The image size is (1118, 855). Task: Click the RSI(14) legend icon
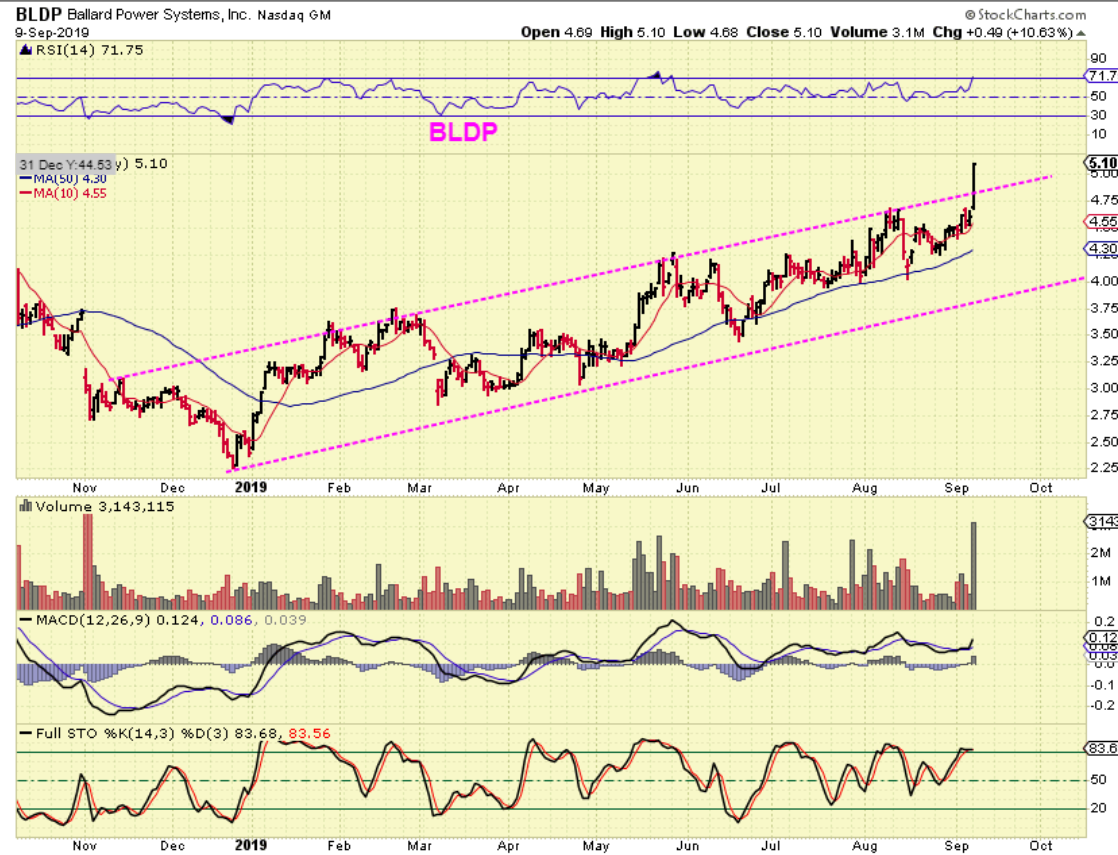[x=26, y=50]
